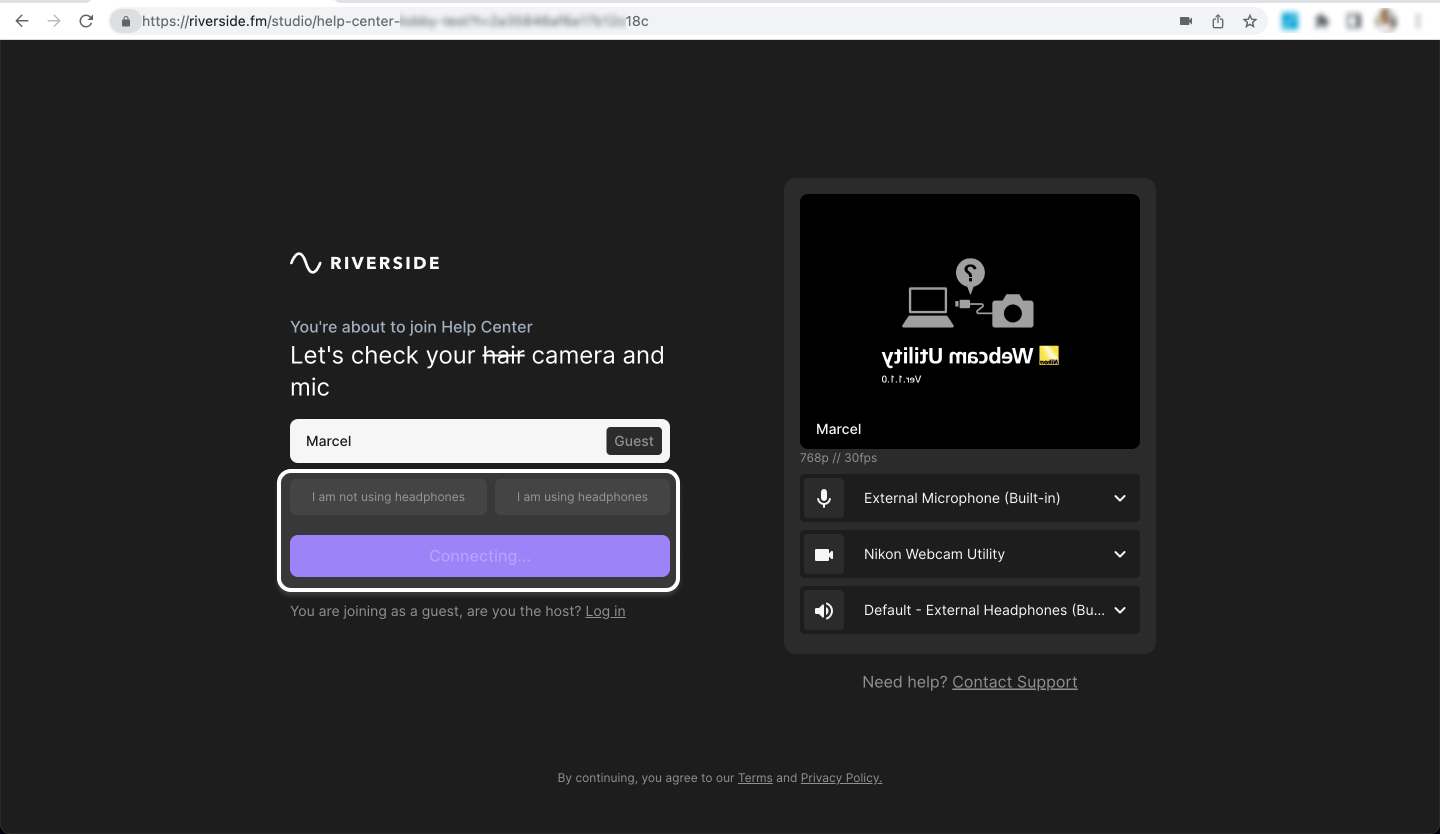Open the Contact Support link
The width and height of the screenshot is (1440, 834).
click(1014, 682)
